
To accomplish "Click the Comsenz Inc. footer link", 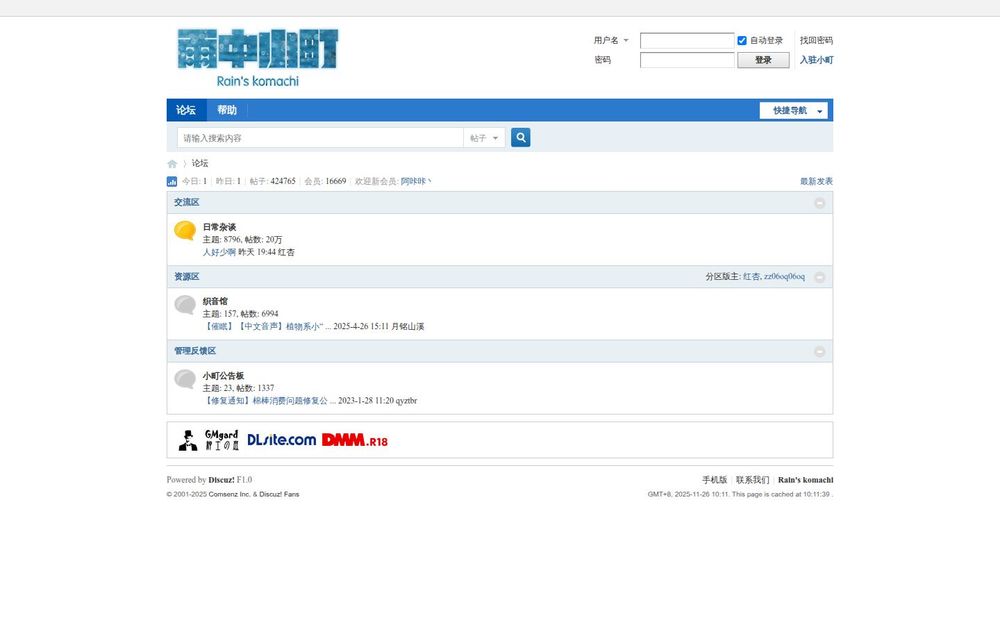I will (229, 494).
